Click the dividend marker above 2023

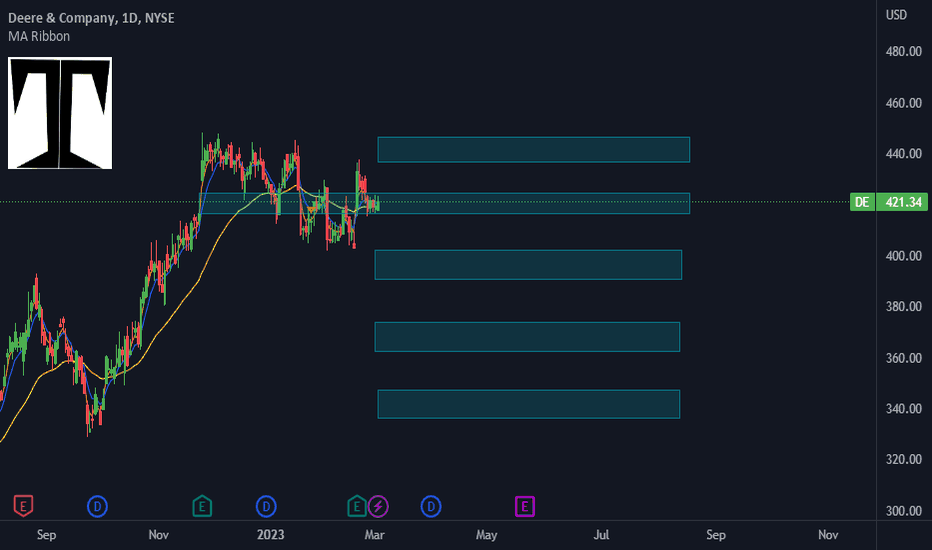[x=266, y=507]
